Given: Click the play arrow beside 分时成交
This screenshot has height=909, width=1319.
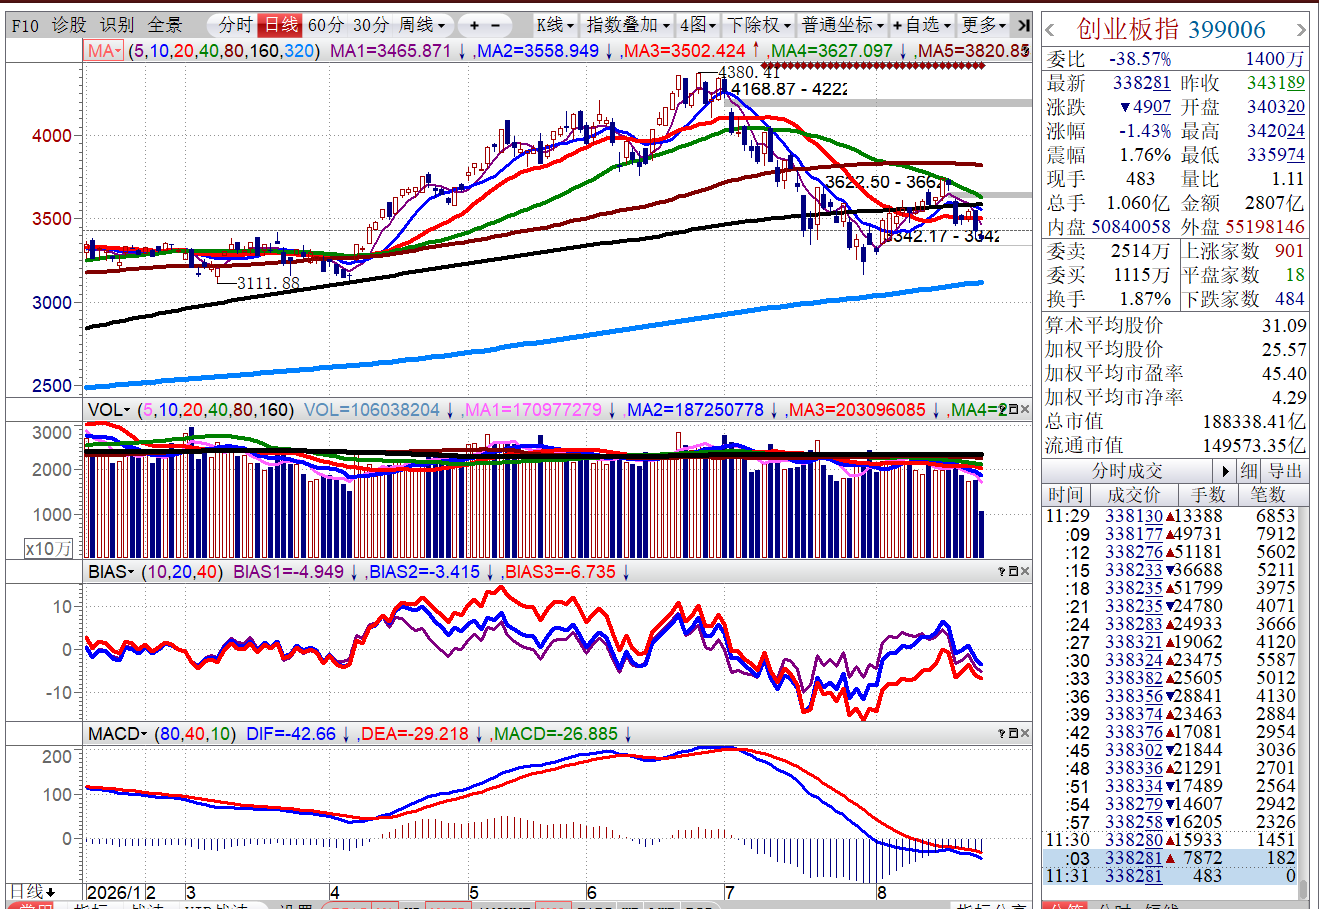Looking at the screenshot, I should coord(1226,471).
